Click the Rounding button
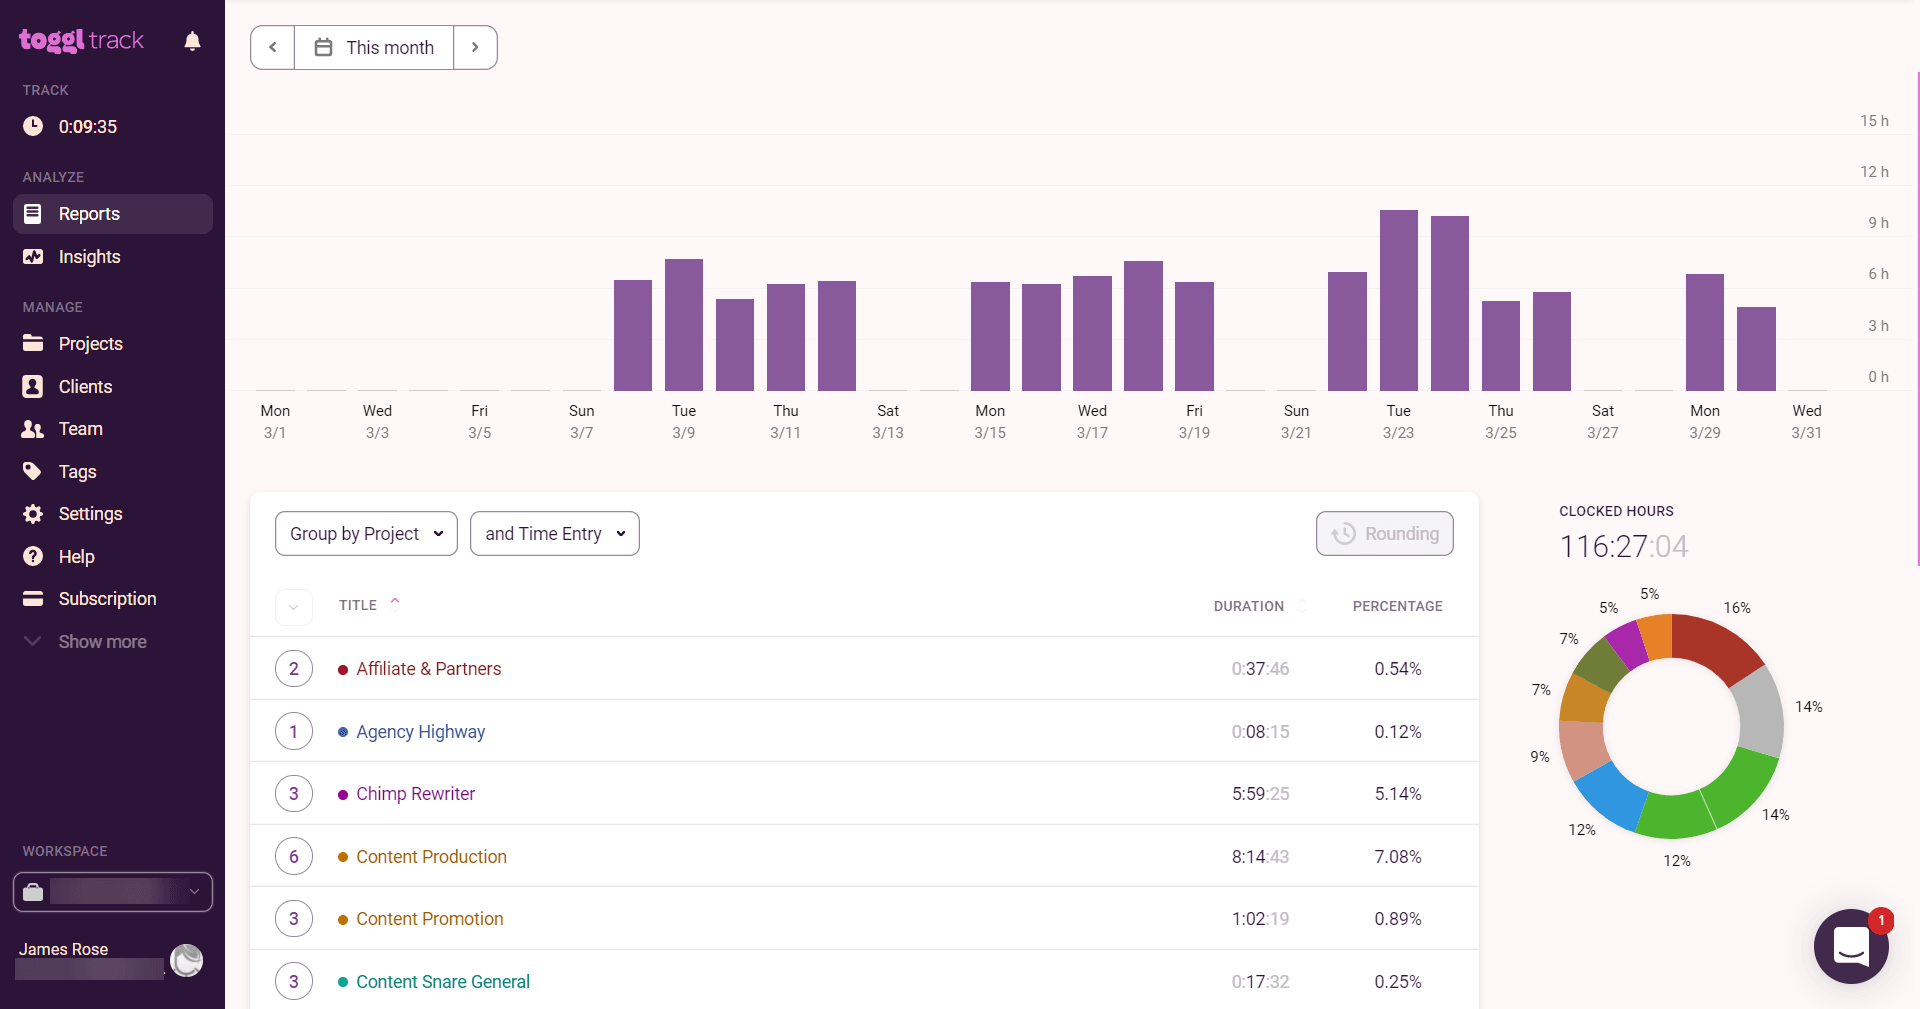Image resolution: width=1920 pixels, height=1009 pixels. (x=1384, y=534)
